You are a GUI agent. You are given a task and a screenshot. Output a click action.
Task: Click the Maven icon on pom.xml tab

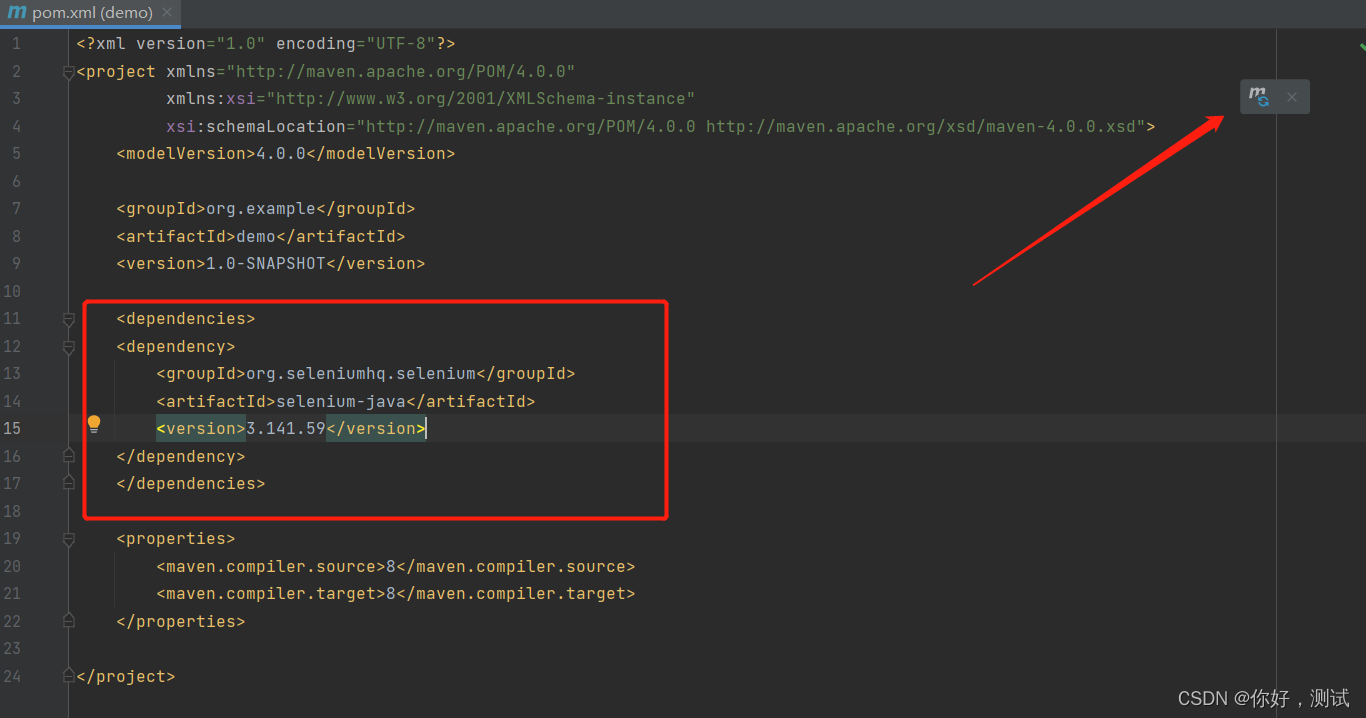[x=17, y=12]
